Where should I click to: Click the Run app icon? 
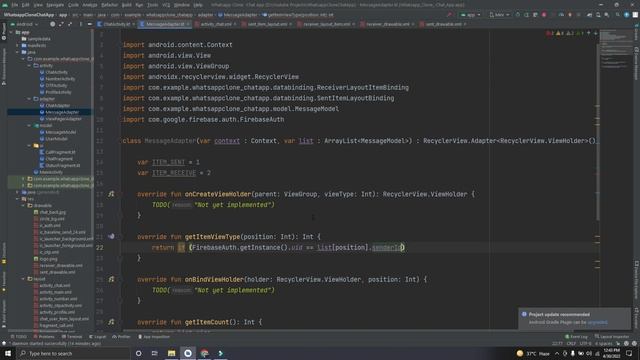[518, 15]
